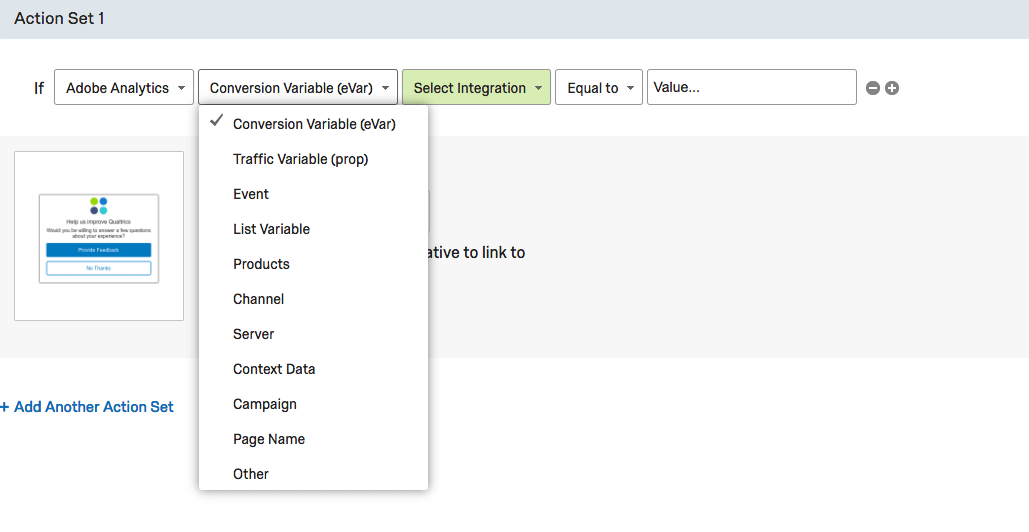Viewport: 1029px width, 532px height.
Task: Open the Equal to operator dropdown
Action: 598,87
